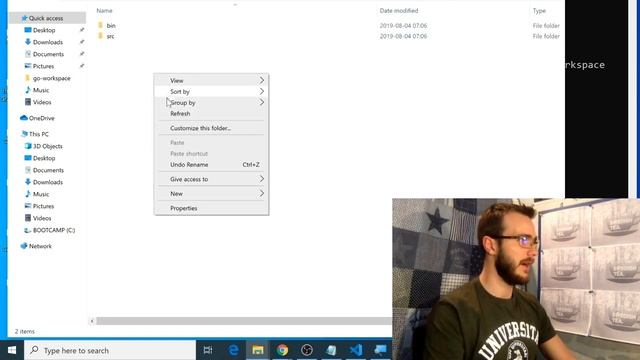Open the BOOTCAMP (C:) drive icon
640x360 pixels.
click(27, 230)
